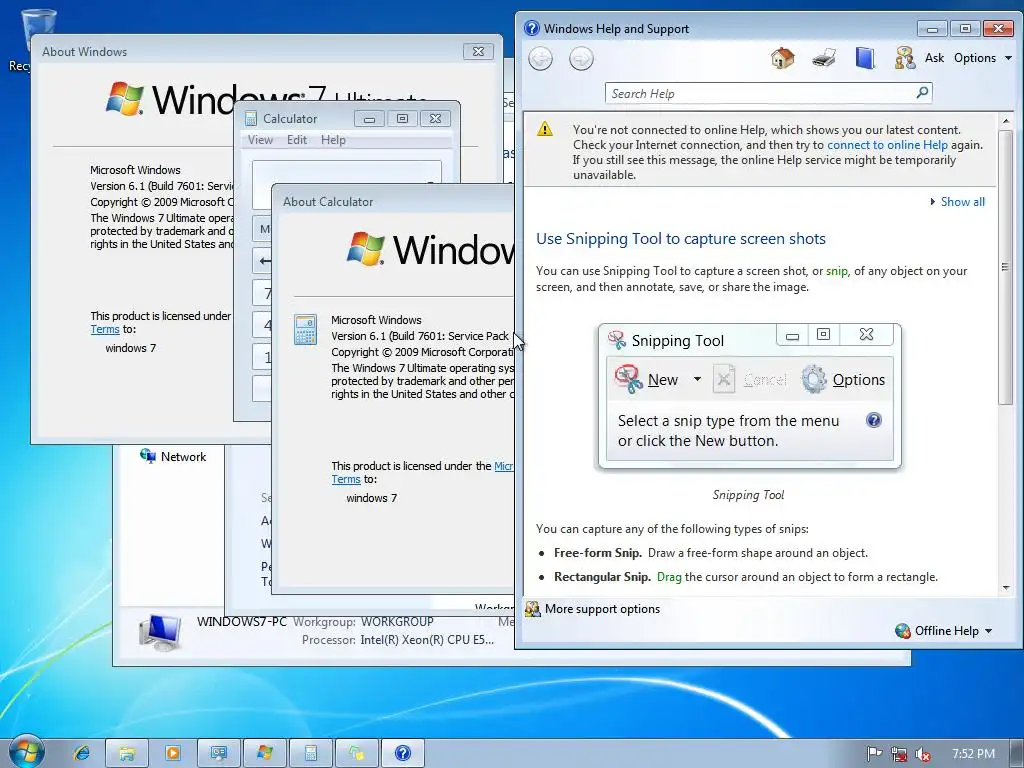The width and height of the screenshot is (1024, 768).
Task: Open the Start menu orb
Action: [25, 750]
